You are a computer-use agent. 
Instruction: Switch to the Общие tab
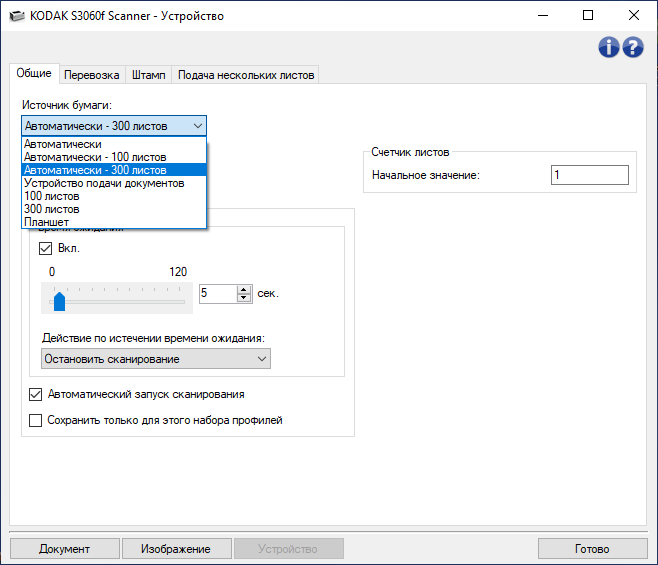click(34, 73)
